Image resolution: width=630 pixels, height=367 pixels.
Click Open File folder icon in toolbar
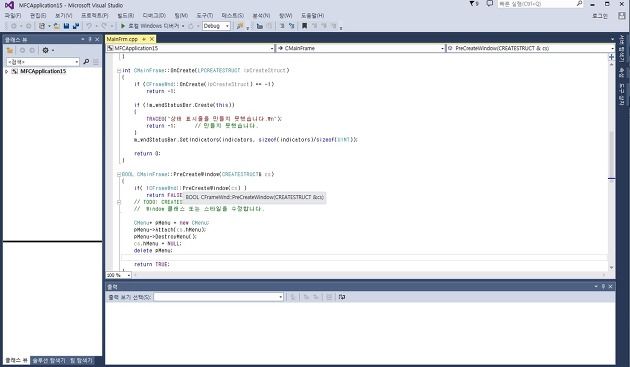point(57,26)
